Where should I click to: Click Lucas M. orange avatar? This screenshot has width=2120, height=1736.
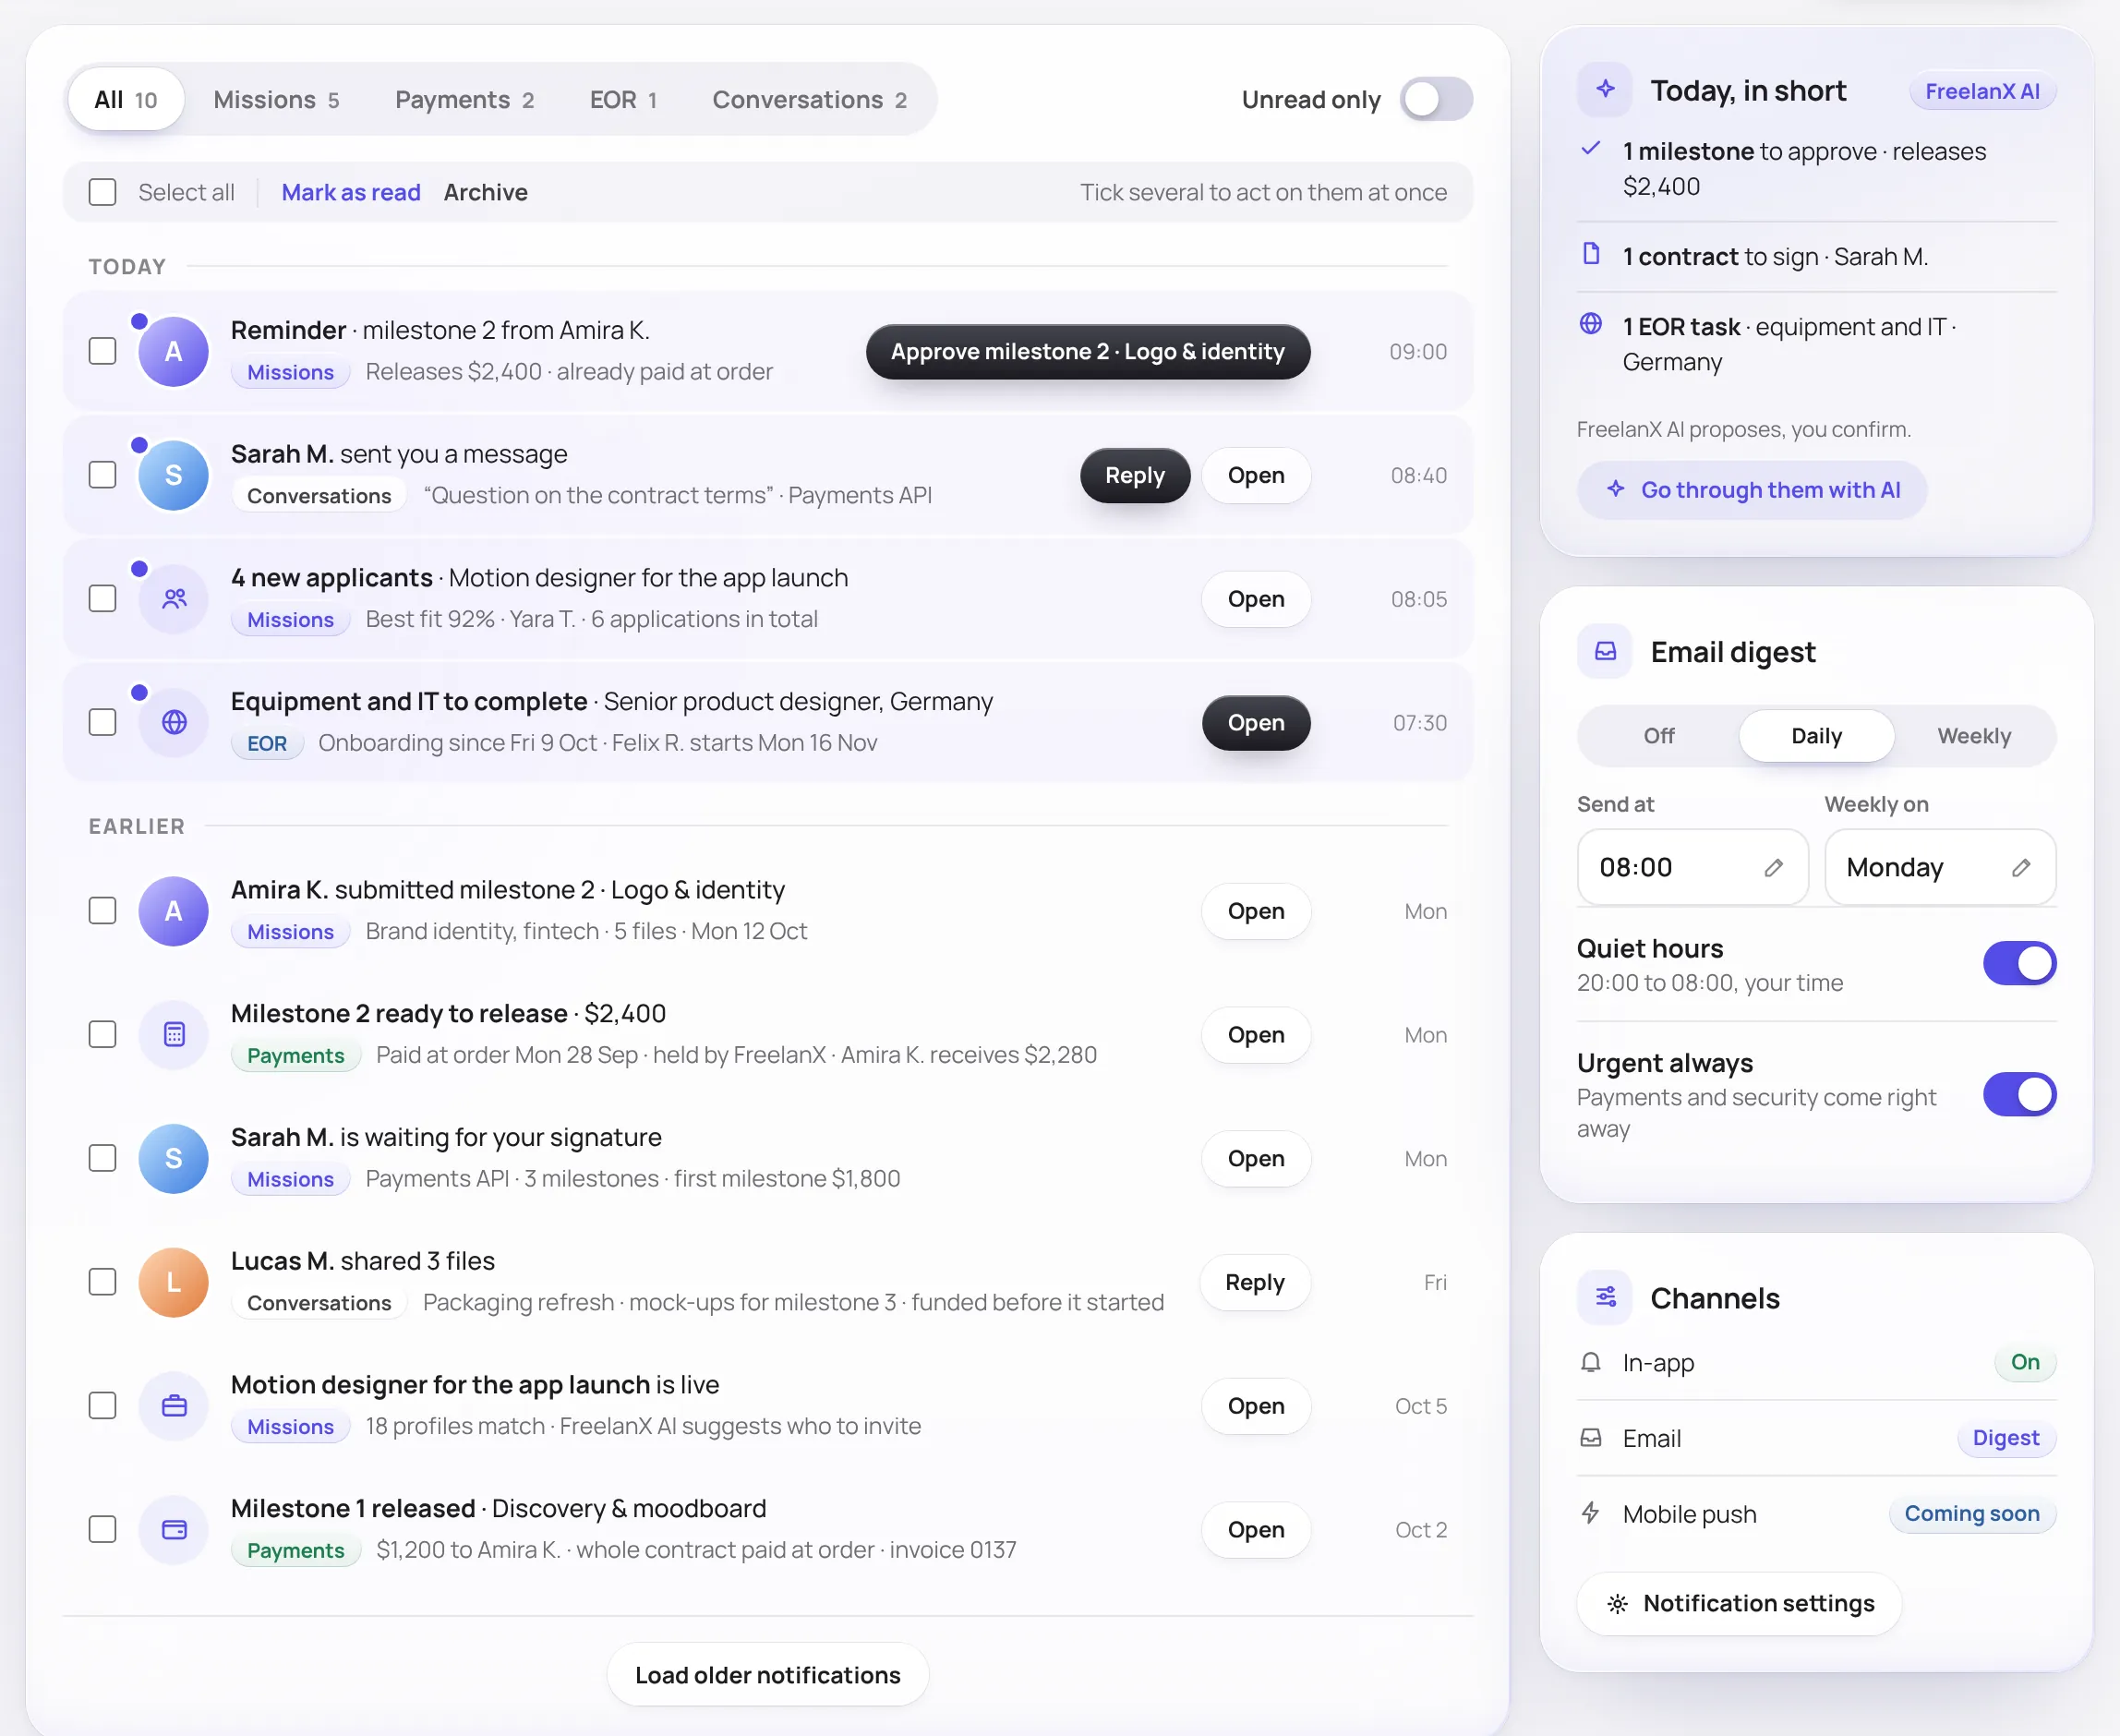click(174, 1282)
